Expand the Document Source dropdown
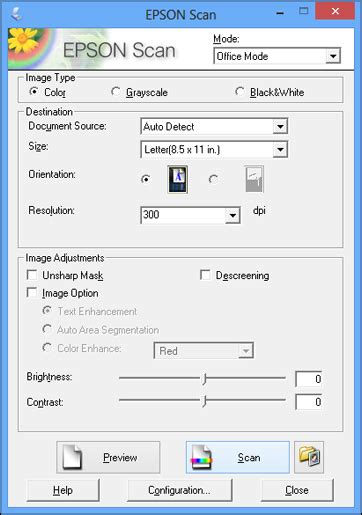 (214, 126)
